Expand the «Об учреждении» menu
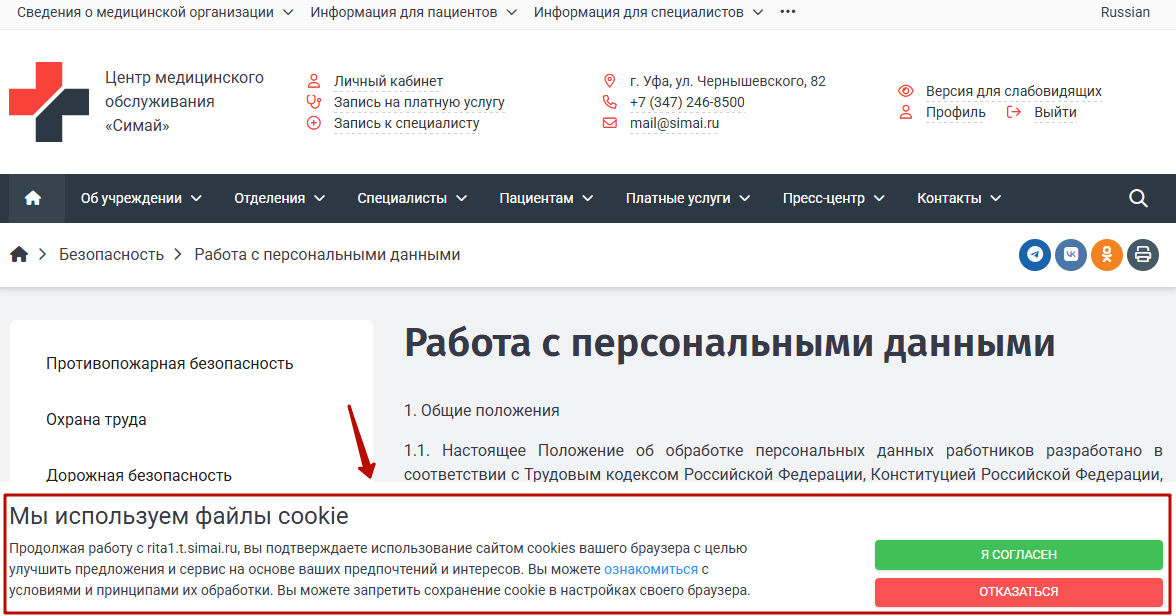The width and height of the screenshot is (1176, 616). pyautogui.click(x=141, y=198)
